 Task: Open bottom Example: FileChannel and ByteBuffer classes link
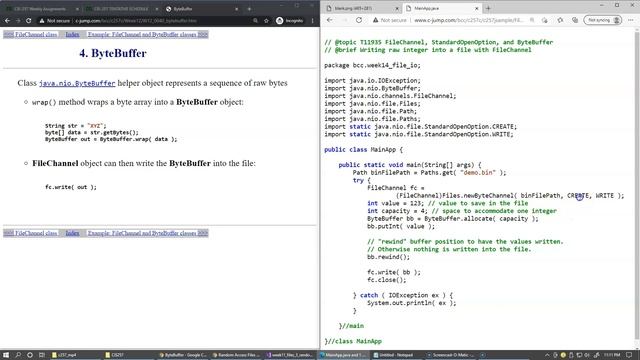click(148, 233)
